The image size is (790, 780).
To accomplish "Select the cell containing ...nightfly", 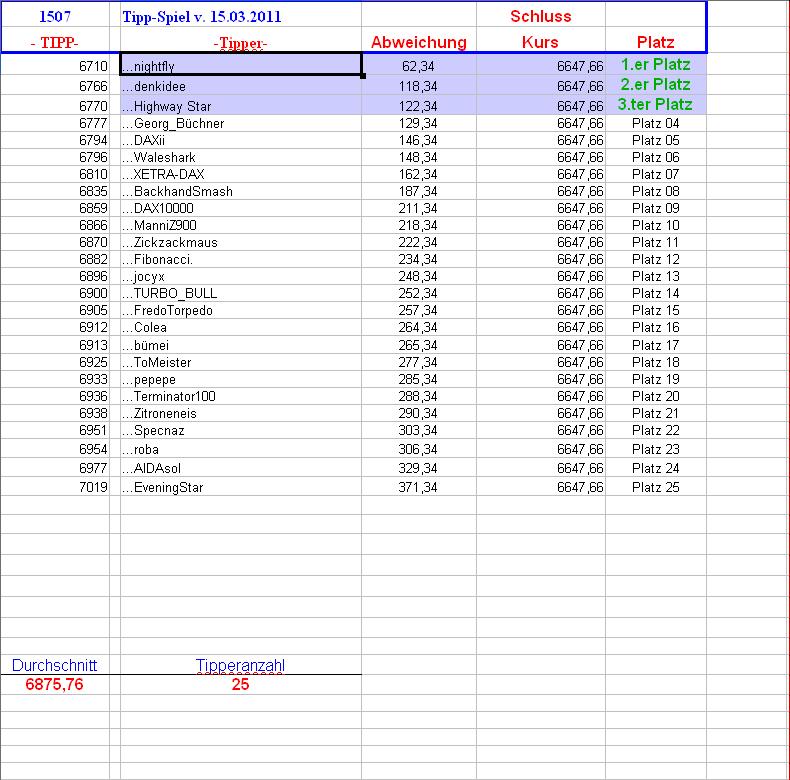I will 241,64.
